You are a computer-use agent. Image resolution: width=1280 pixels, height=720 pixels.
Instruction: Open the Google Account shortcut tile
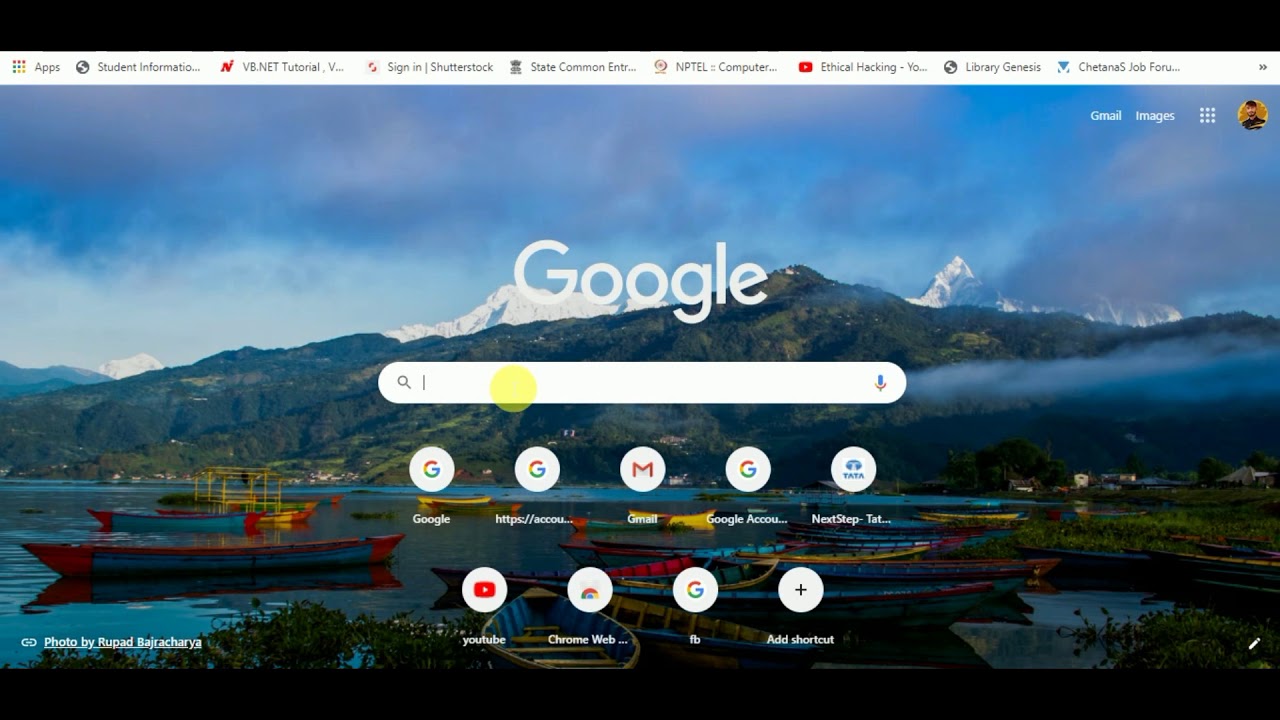tap(748, 486)
